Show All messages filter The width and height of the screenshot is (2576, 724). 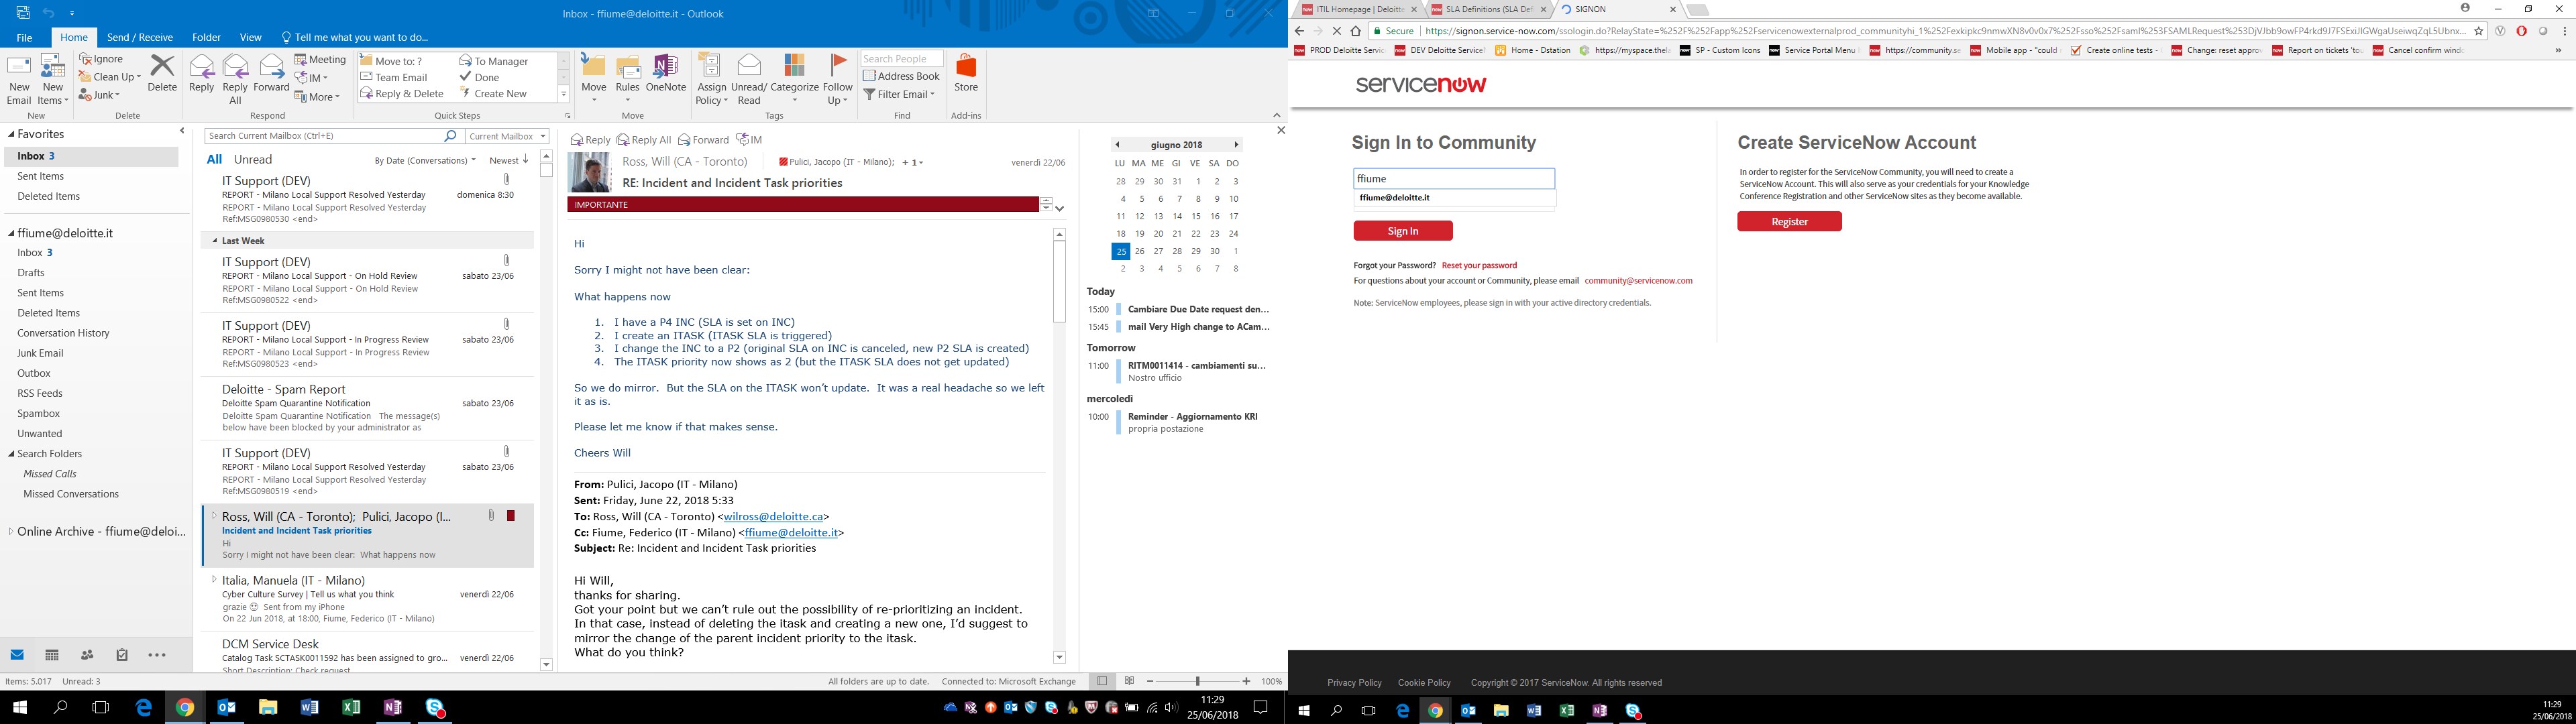(214, 160)
